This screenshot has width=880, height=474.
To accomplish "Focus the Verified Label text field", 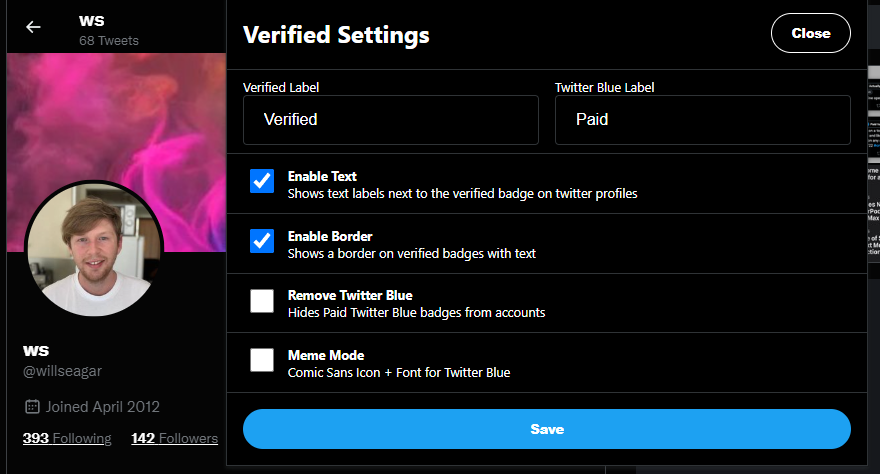I will coord(390,120).
